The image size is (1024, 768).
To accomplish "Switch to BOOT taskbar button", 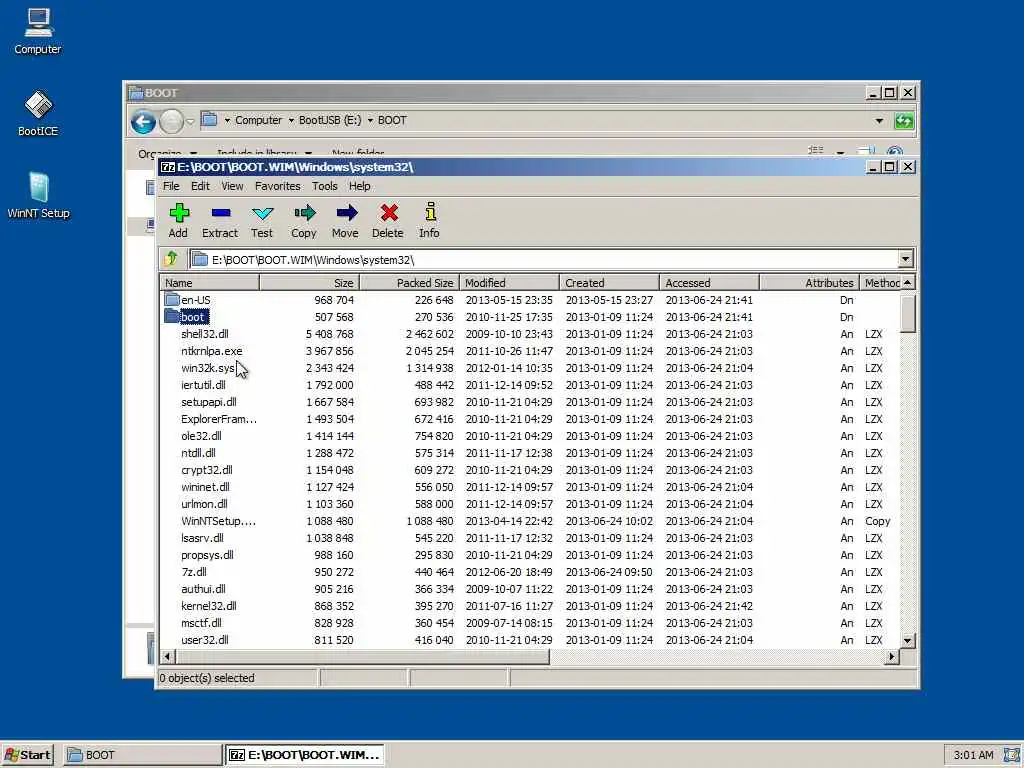I will (143, 755).
